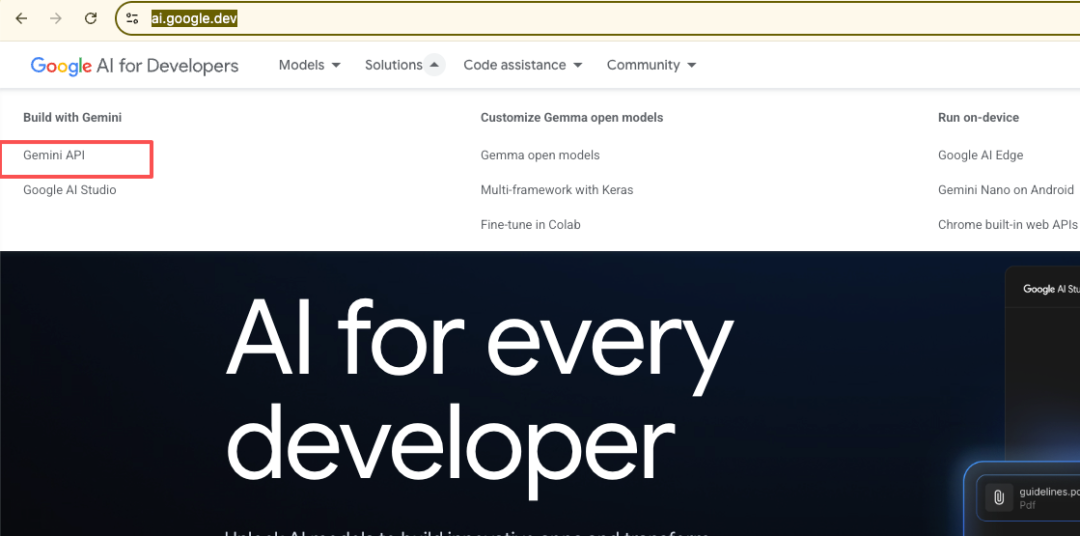Open Gemini Nano on Android link
This screenshot has width=1080, height=536.
pyautogui.click(x=1006, y=189)
